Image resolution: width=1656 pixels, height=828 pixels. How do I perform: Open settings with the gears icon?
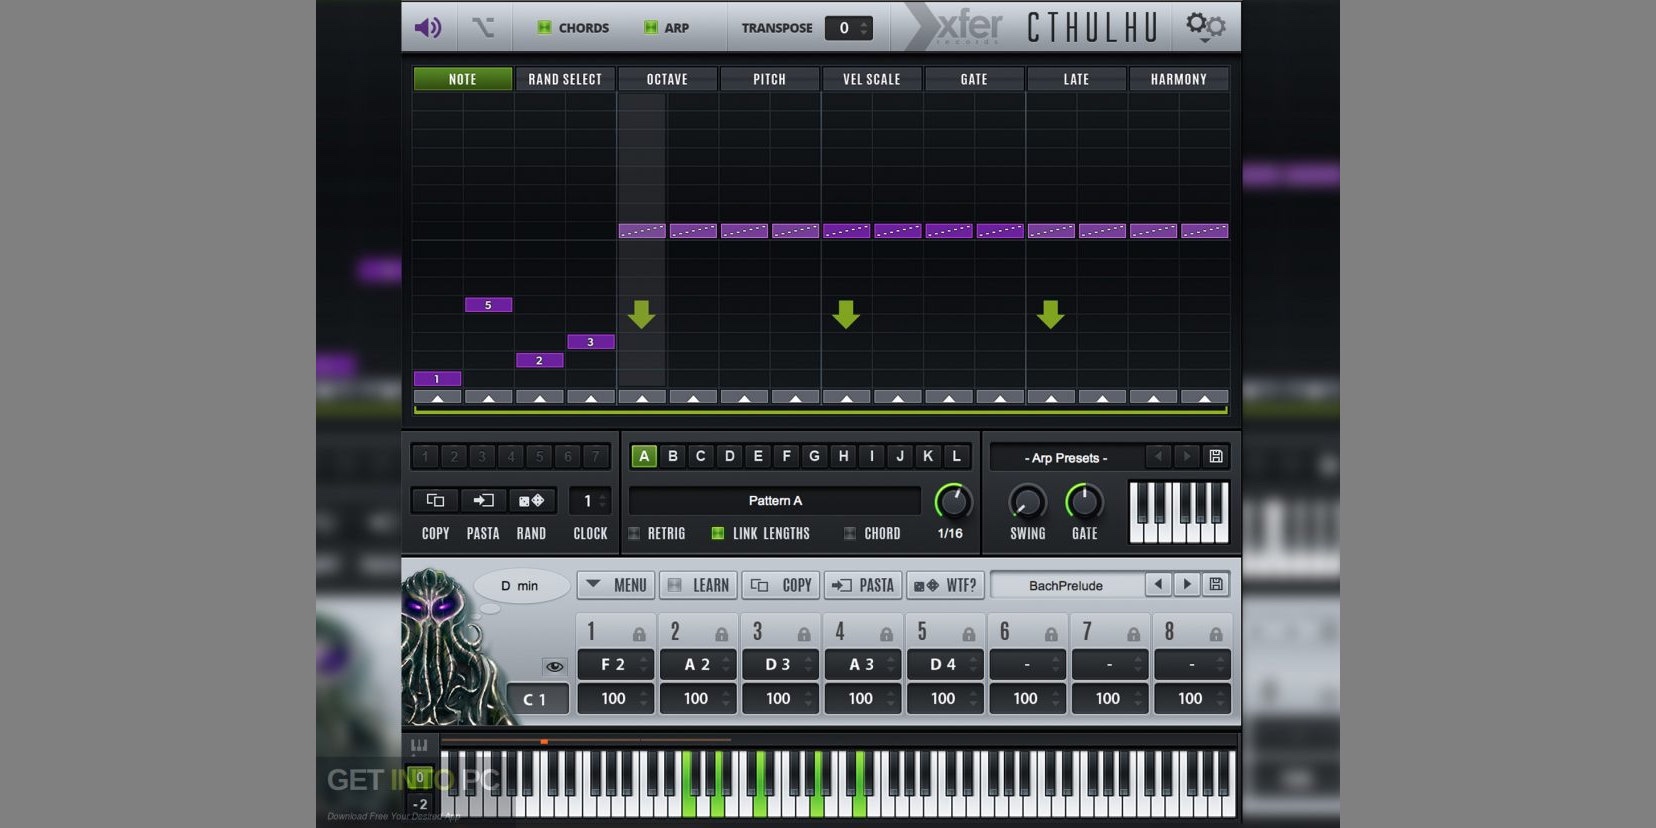tap(1205, 26)
